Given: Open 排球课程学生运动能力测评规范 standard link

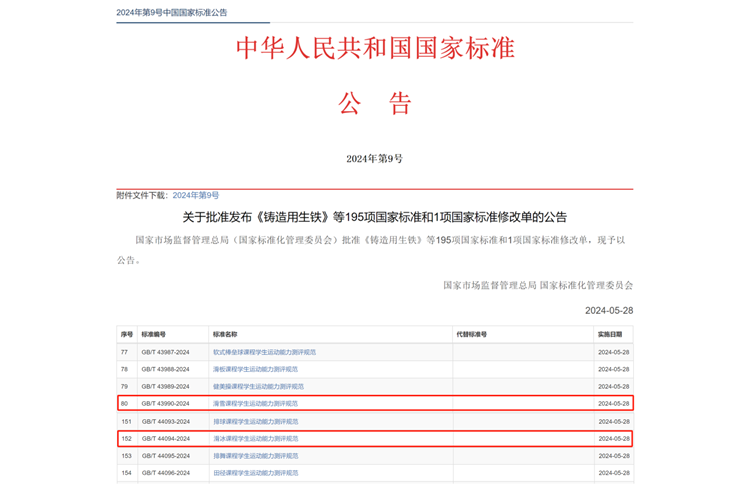Looking at the screenshot, I should tap(255, 421).
